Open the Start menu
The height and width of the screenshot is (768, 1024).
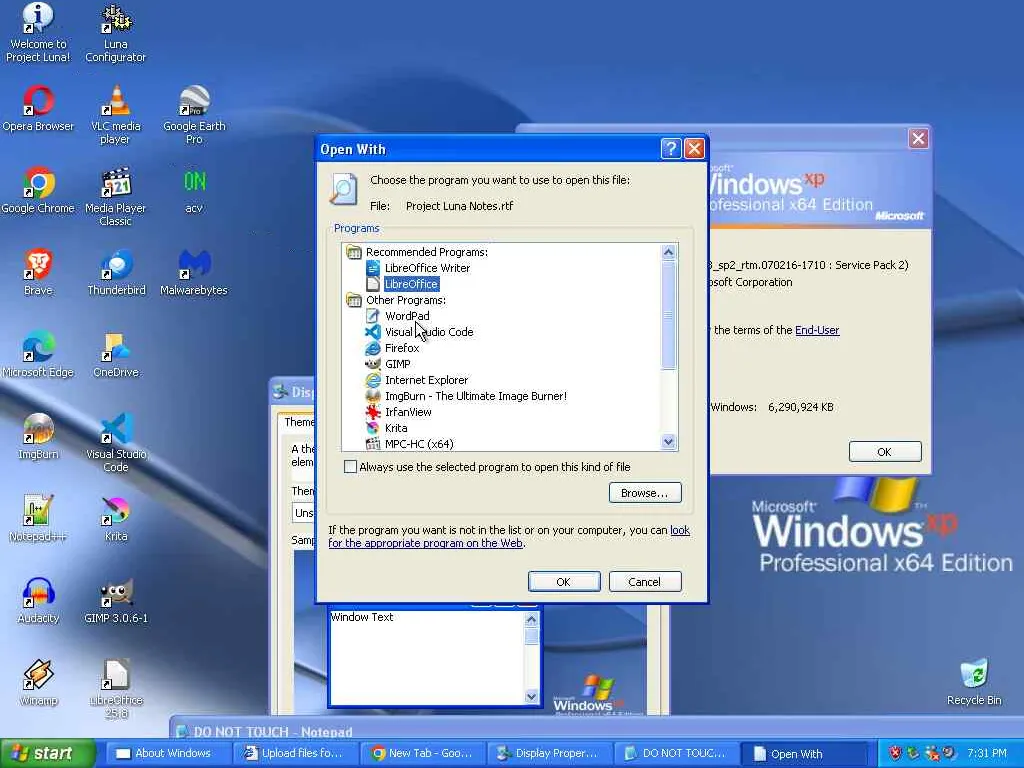47,754
